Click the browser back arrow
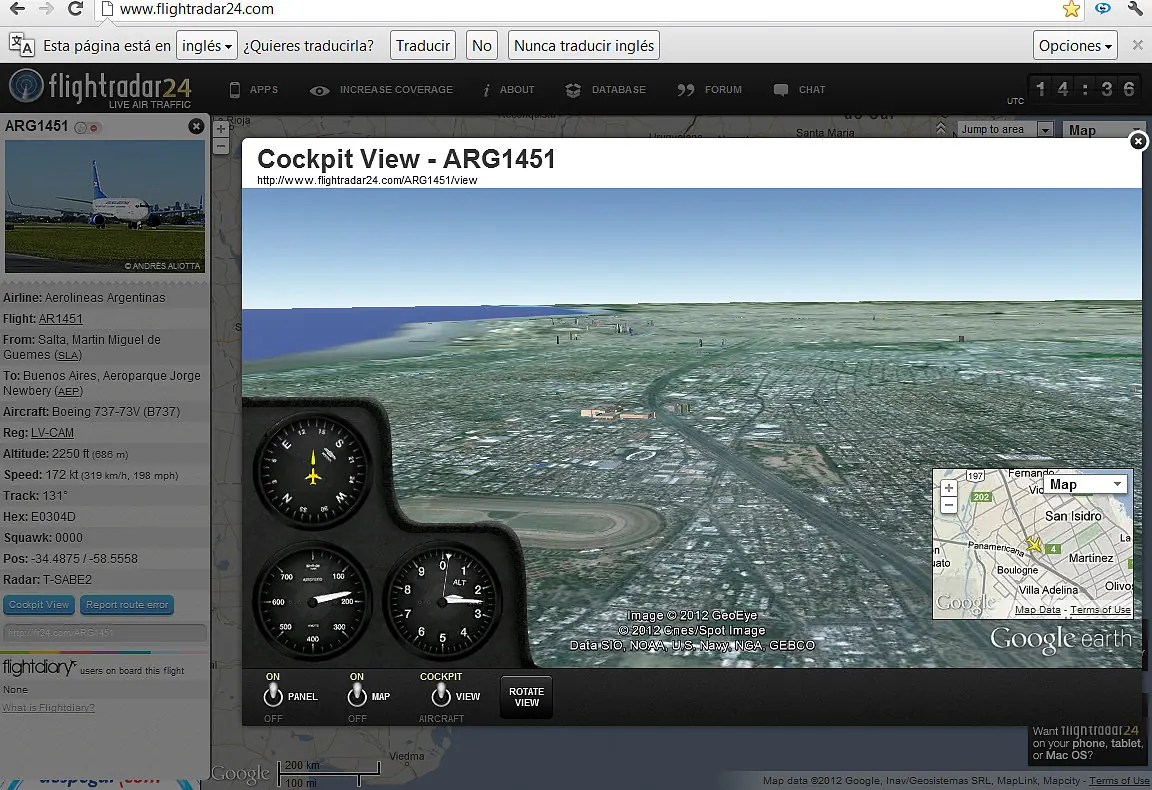Image resolution: width=1152 pixels, height=790 pixels. tap(18, 9)
